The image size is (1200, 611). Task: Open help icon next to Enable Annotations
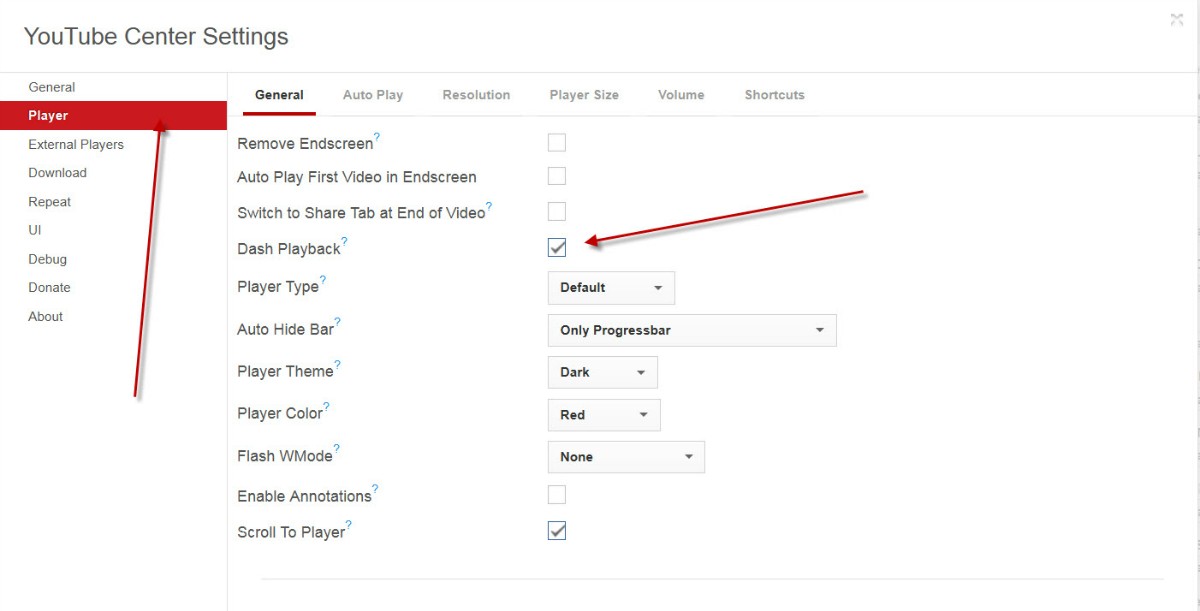[375, 489]
